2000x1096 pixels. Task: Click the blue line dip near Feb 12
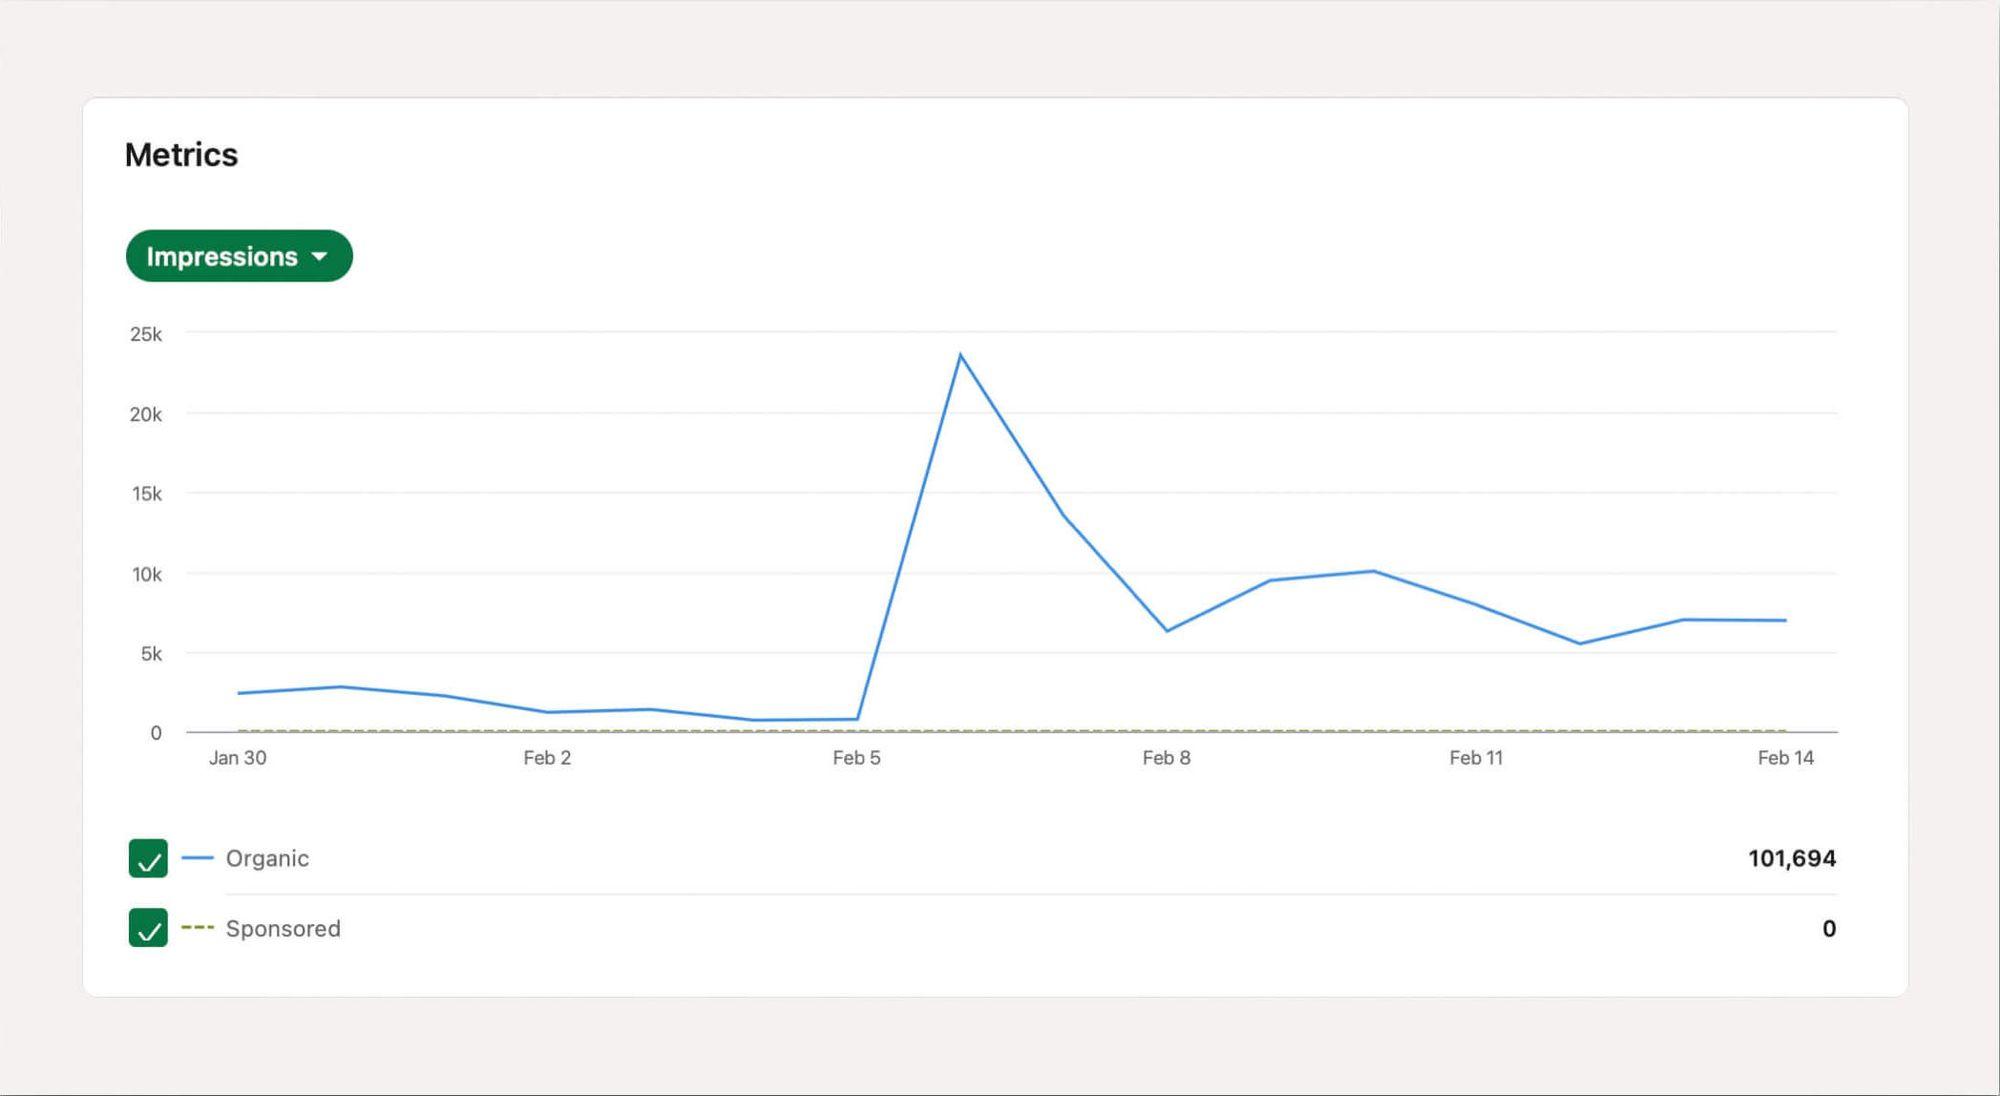1578,642
